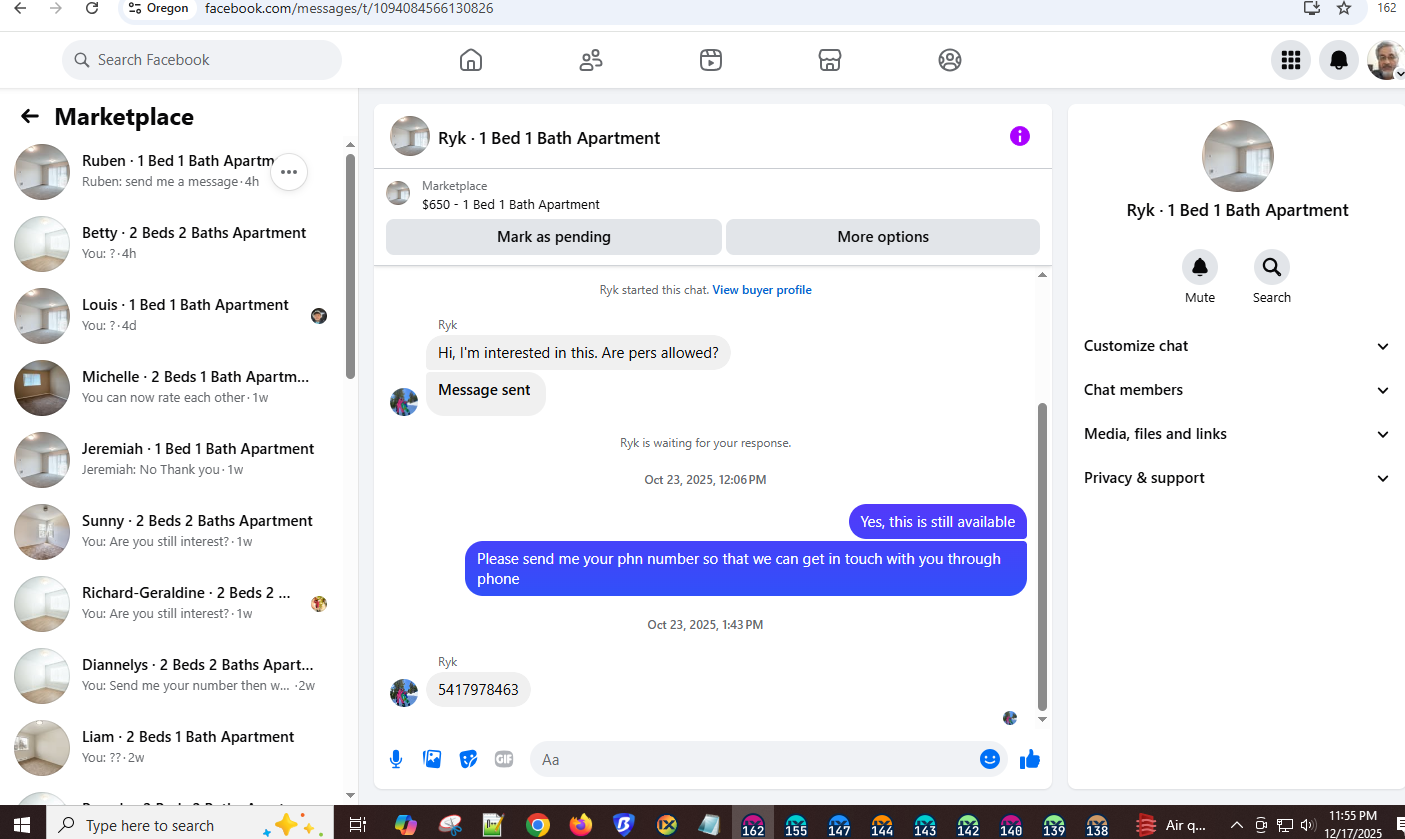This screenshot has height=839, width=1405.
Task: Open the Diannelys 2 Beds 2 Baths conversation
Action: [x=174, y=676]
